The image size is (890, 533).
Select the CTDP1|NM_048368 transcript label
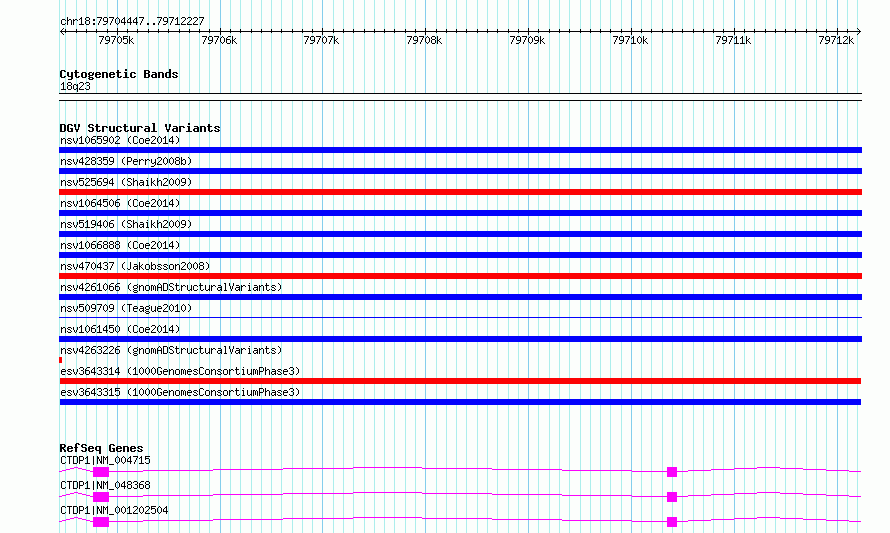pos(105,485)
